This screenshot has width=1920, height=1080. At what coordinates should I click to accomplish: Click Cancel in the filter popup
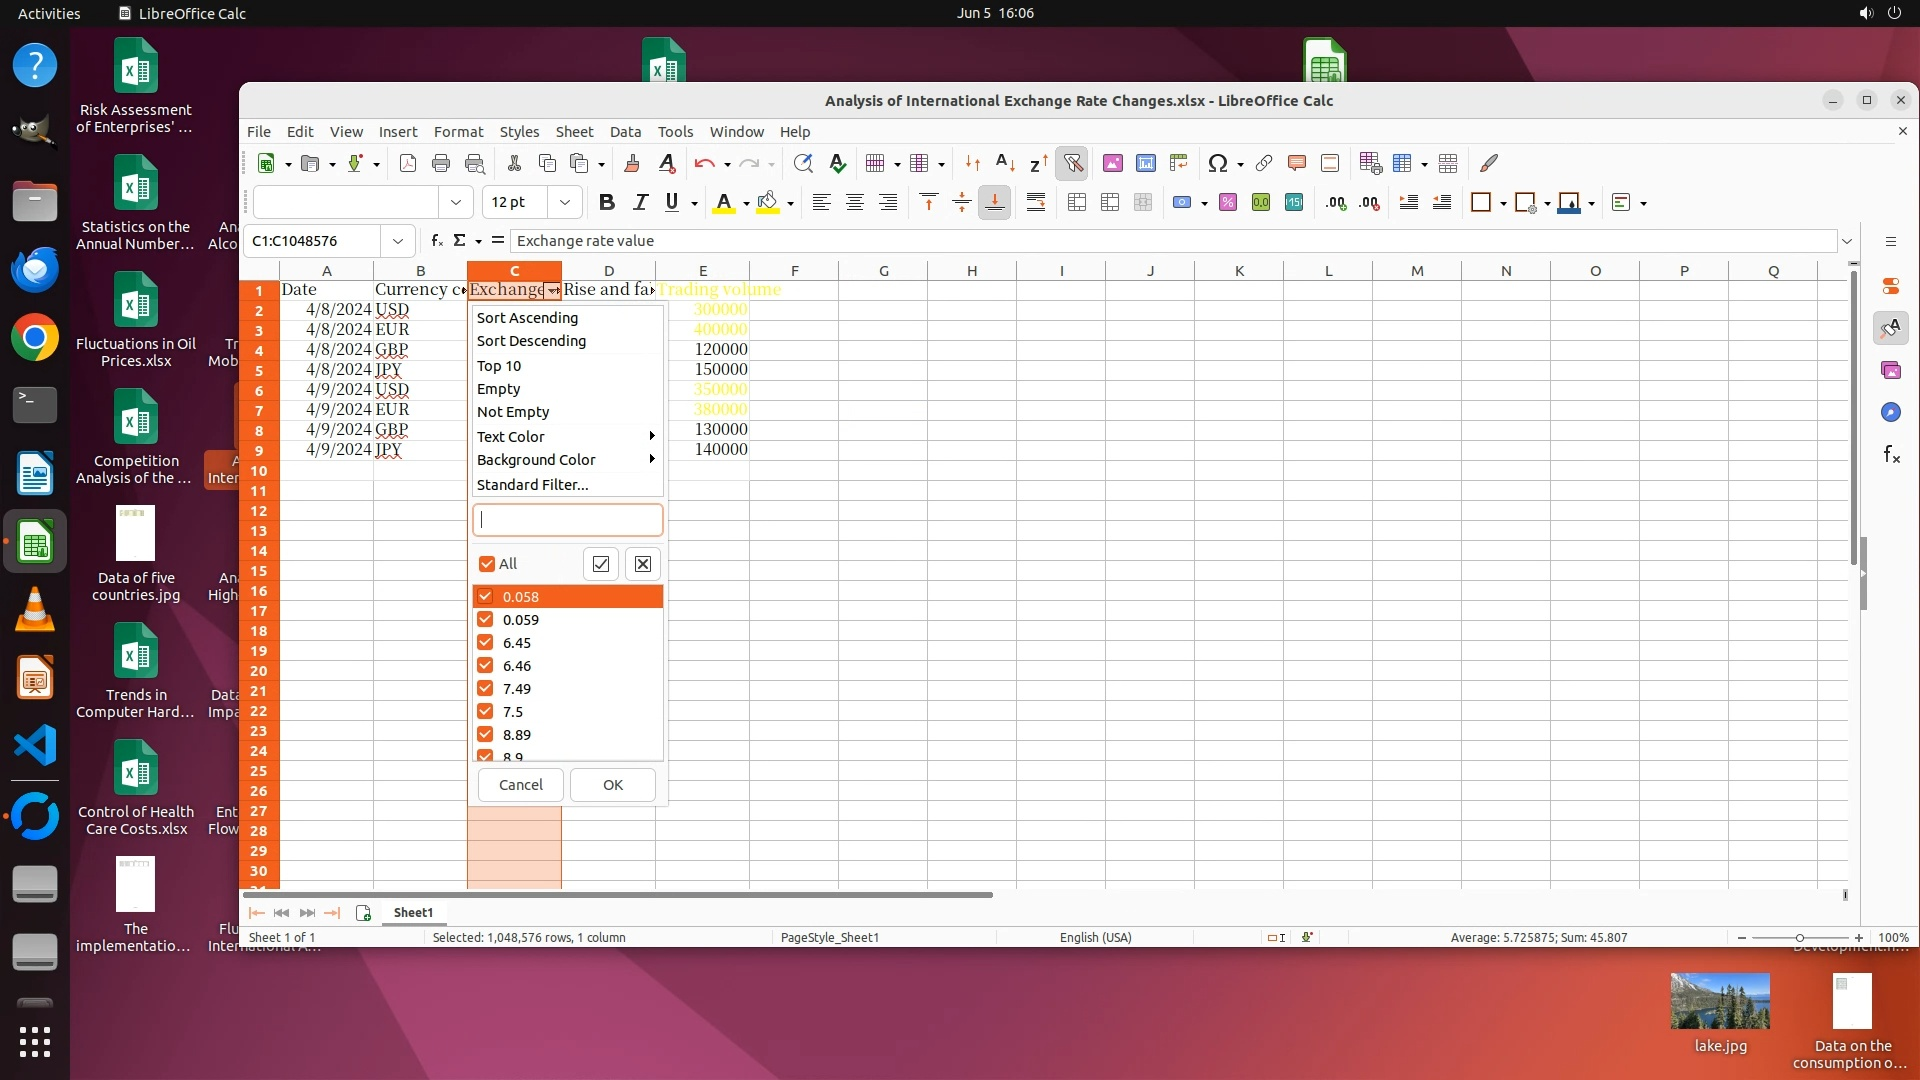[520, 785]
